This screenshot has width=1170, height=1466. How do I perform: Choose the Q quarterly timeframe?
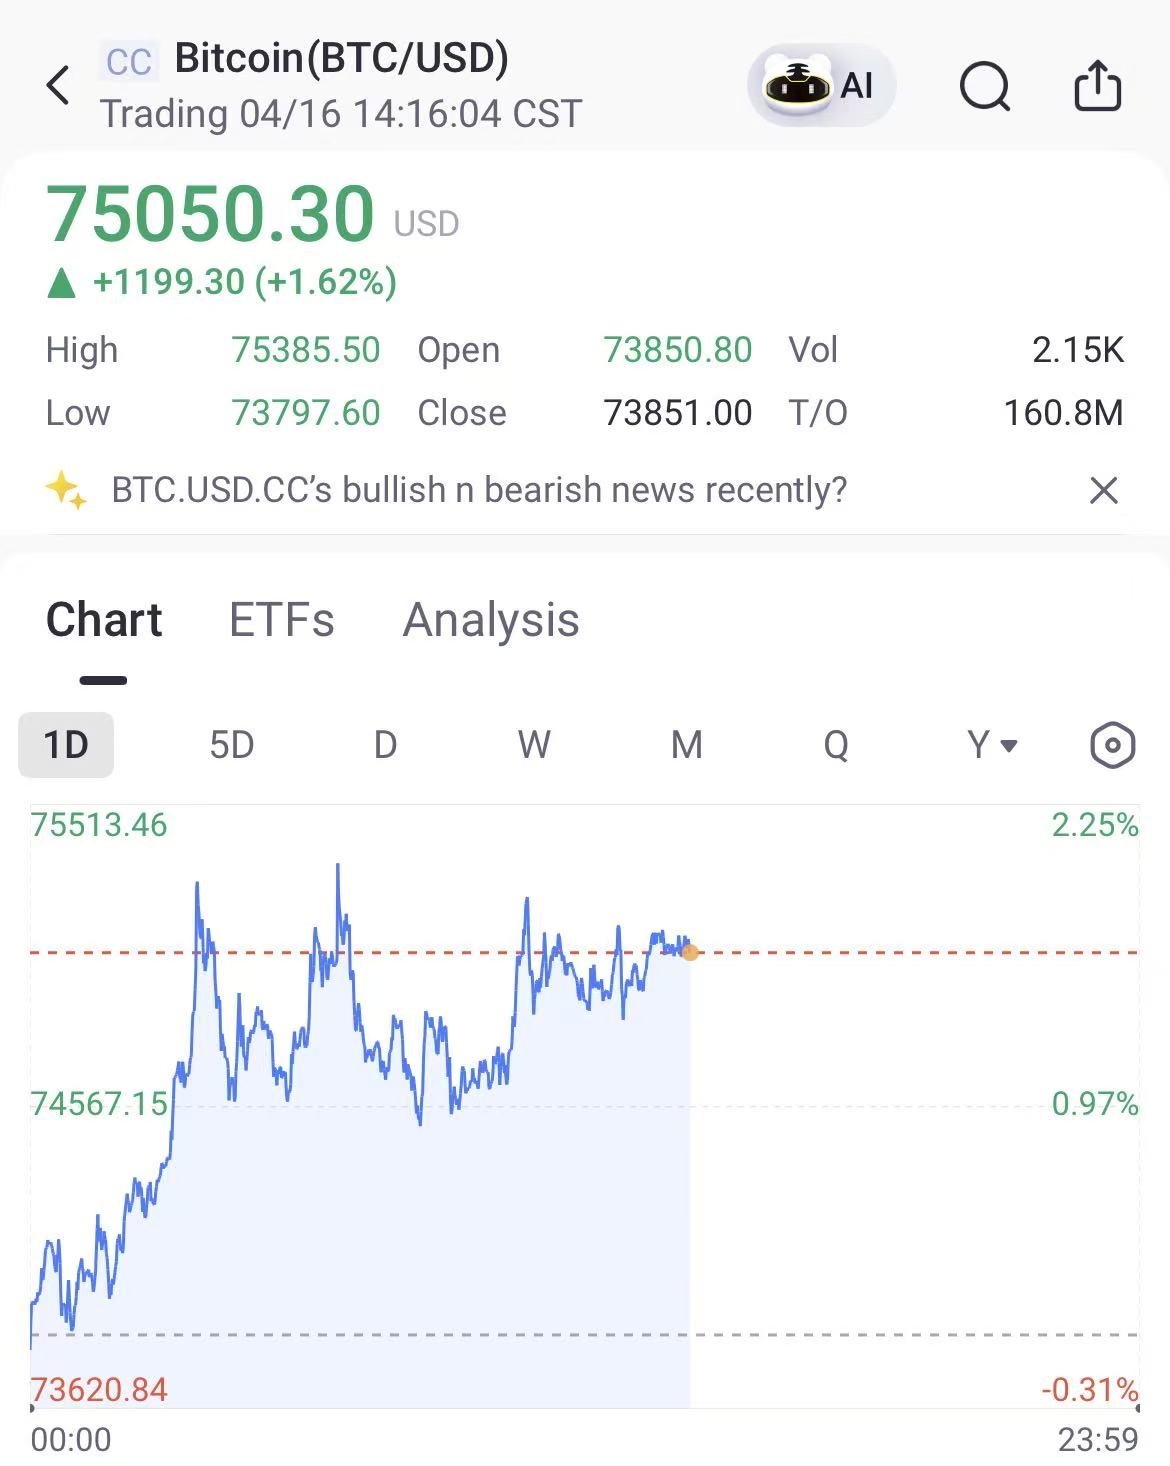click(836, 745)
